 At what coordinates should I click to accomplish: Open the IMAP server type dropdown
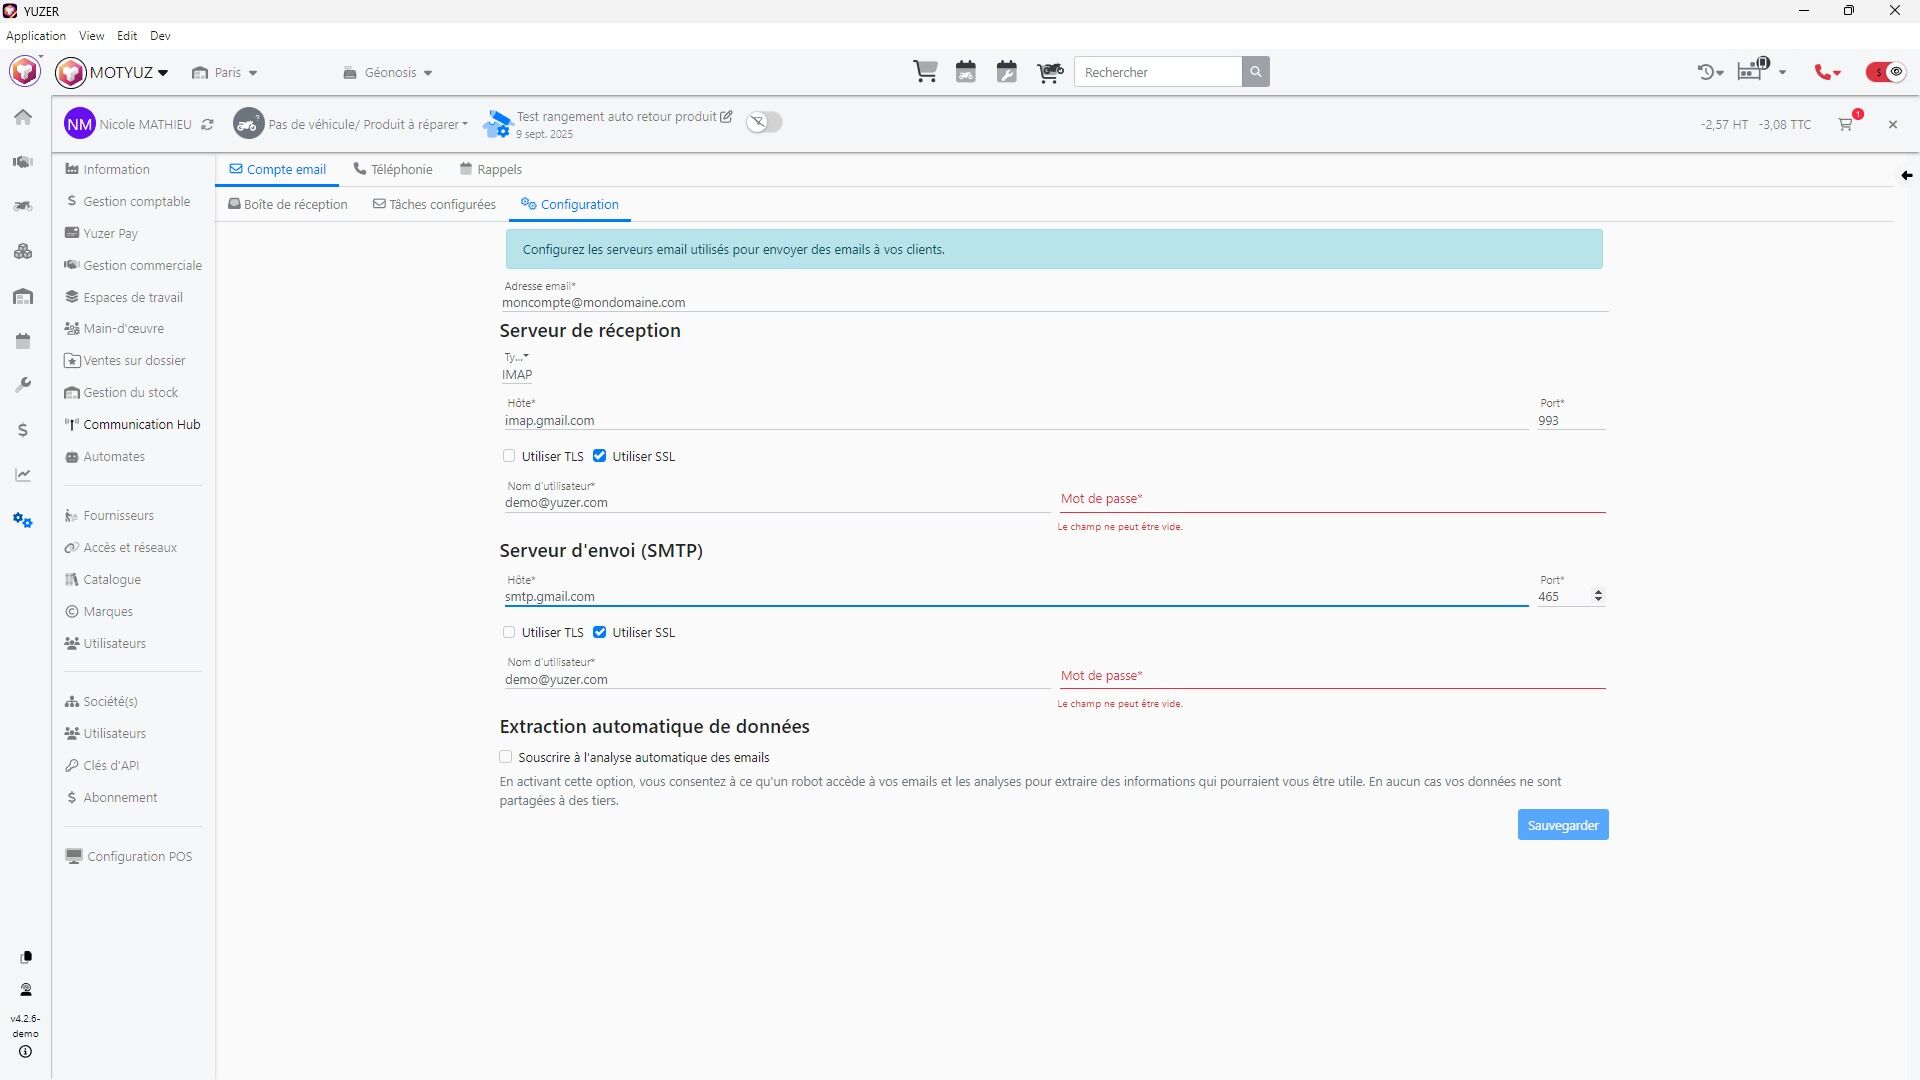(x=517, y=375)
